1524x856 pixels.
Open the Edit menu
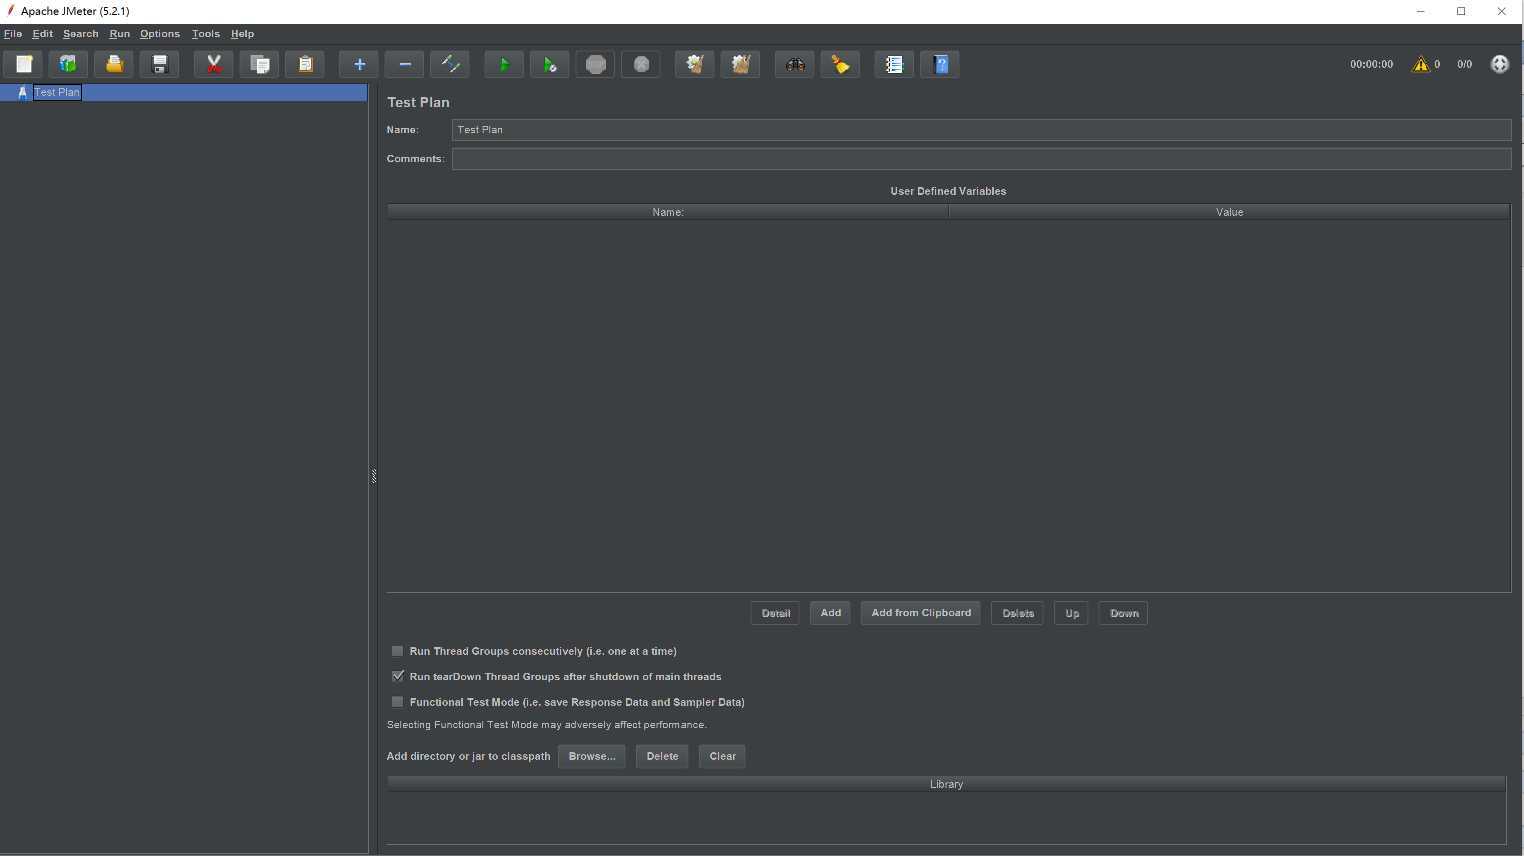[42, 34]
